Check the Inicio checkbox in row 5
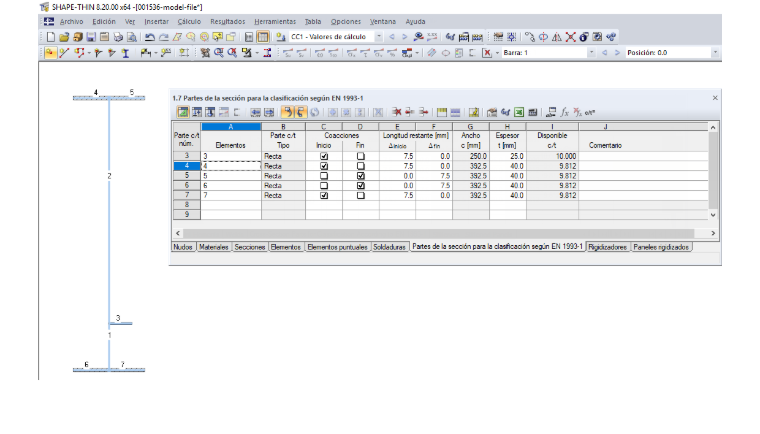 [324, 176]
